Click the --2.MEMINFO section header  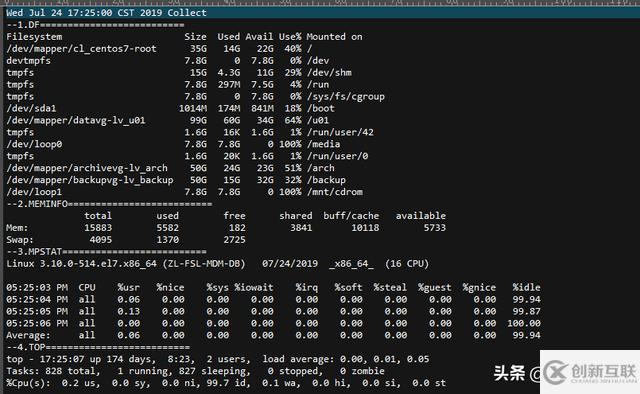point(109,204)
